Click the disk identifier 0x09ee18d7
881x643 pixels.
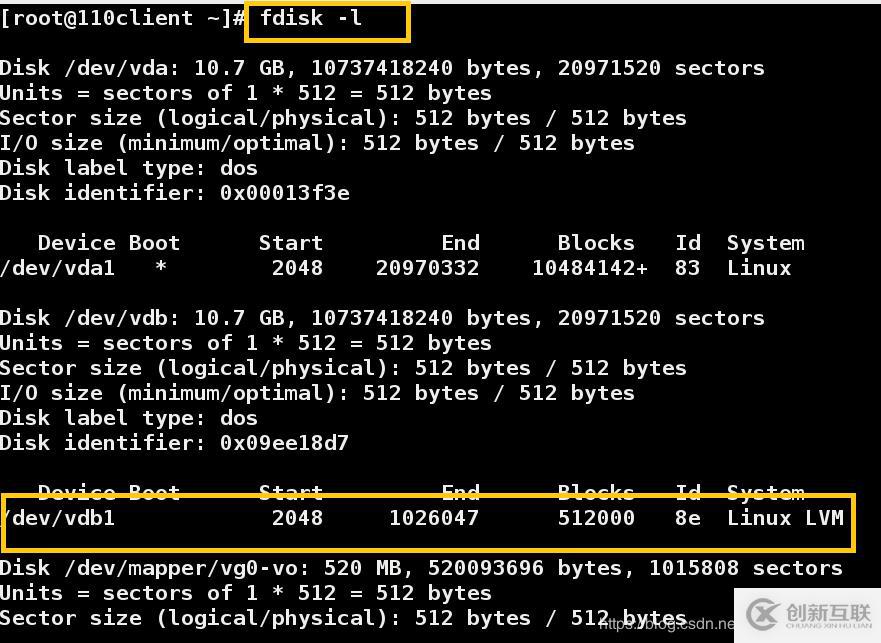click(284, 443)
